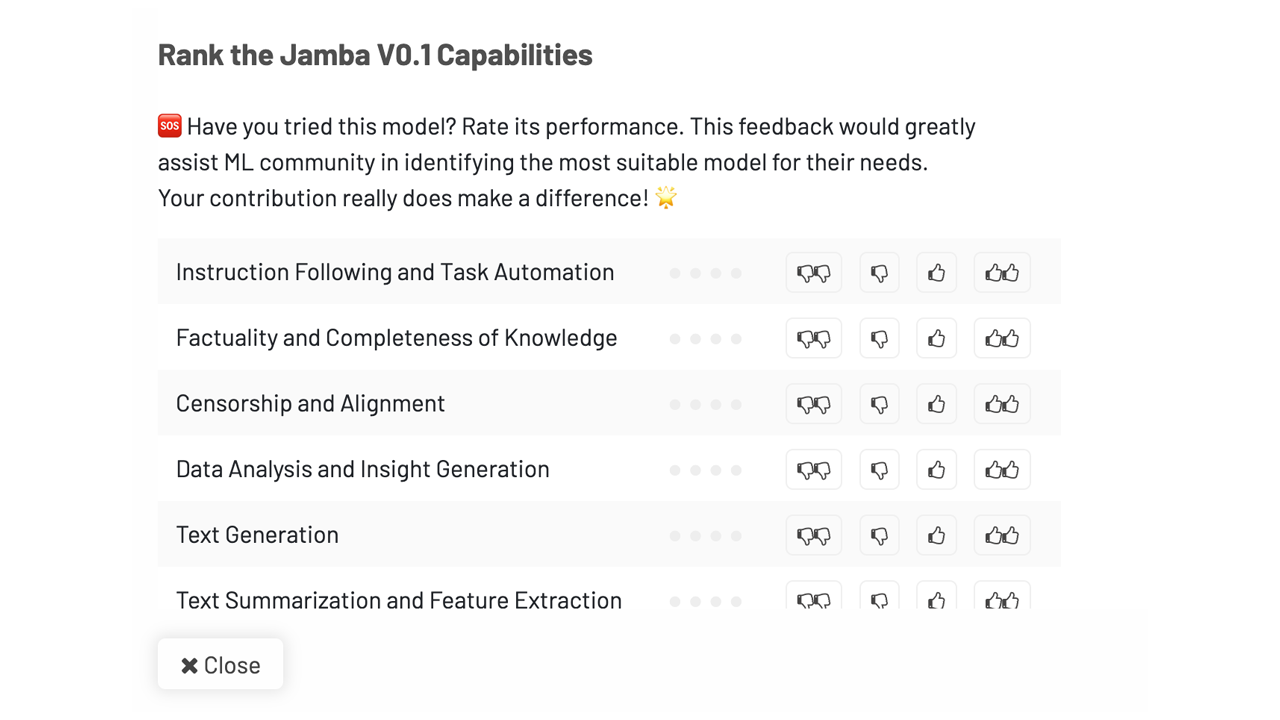The height and width of the screenshot is (720, 1280).
Task: Rate Factuality and Completeness with thumbs up
Action: click(936, 338)
